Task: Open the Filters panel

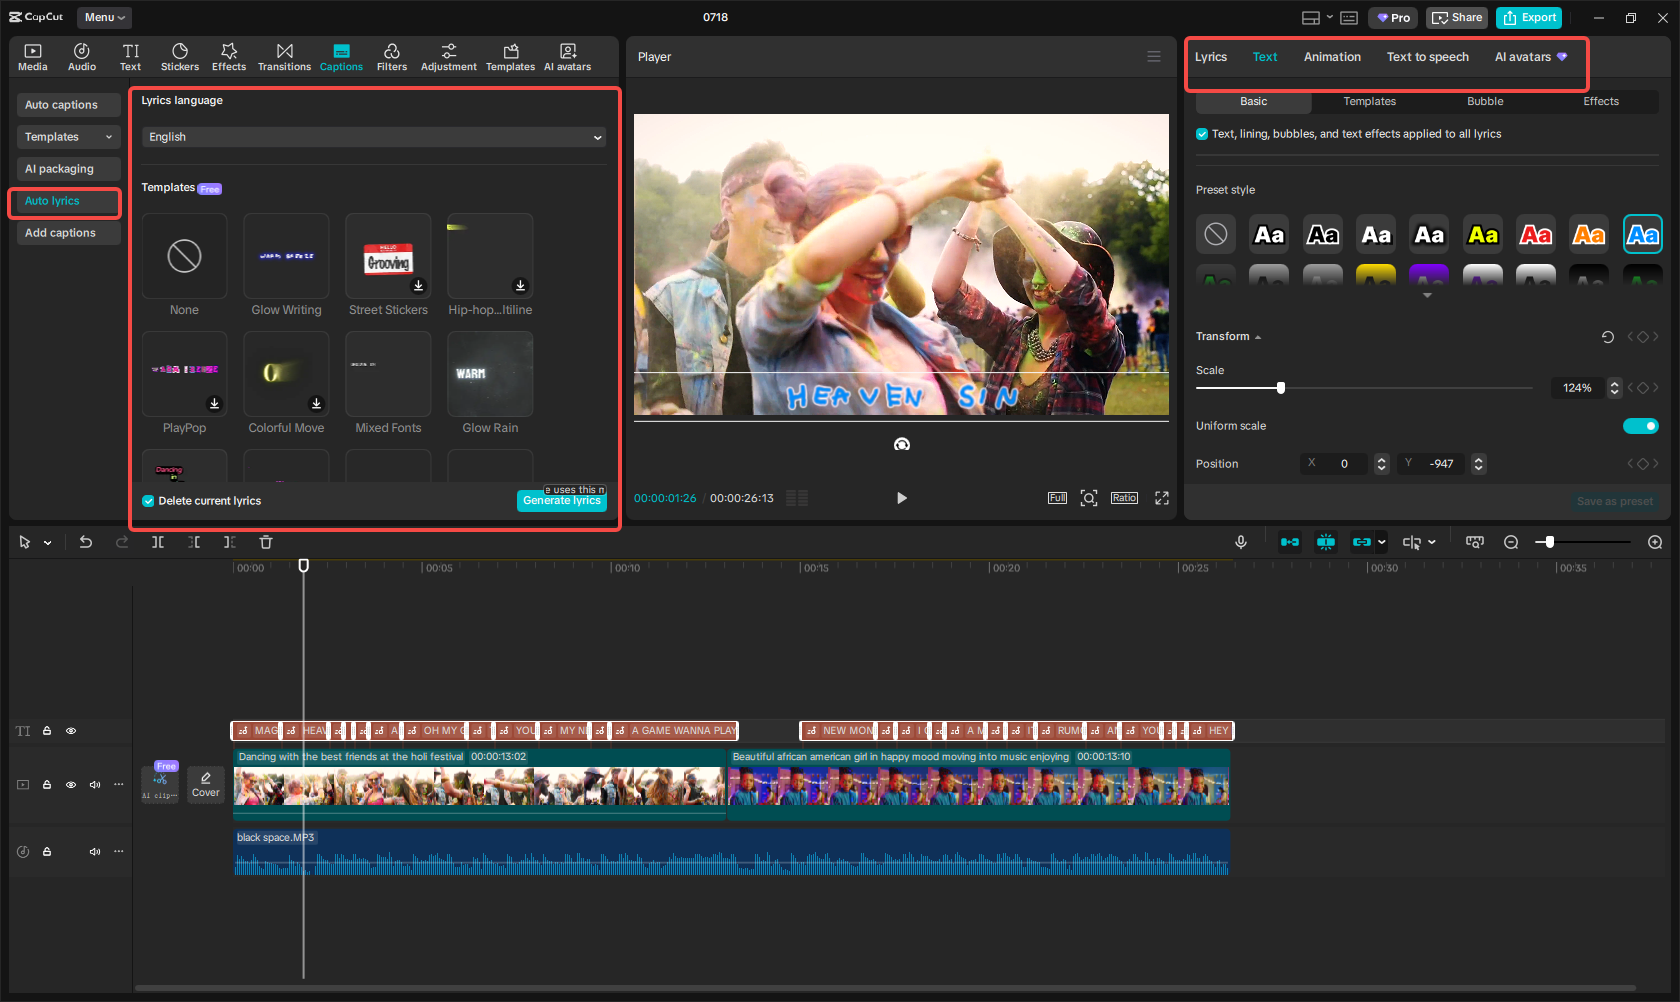Action: 391,57
